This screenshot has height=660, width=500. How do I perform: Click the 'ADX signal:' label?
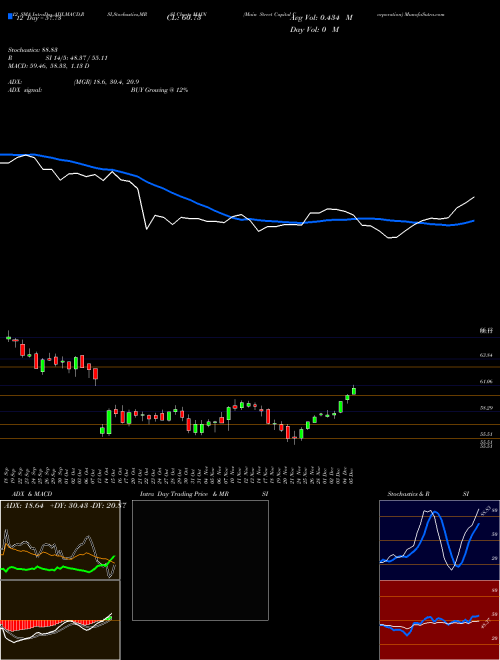25,90
